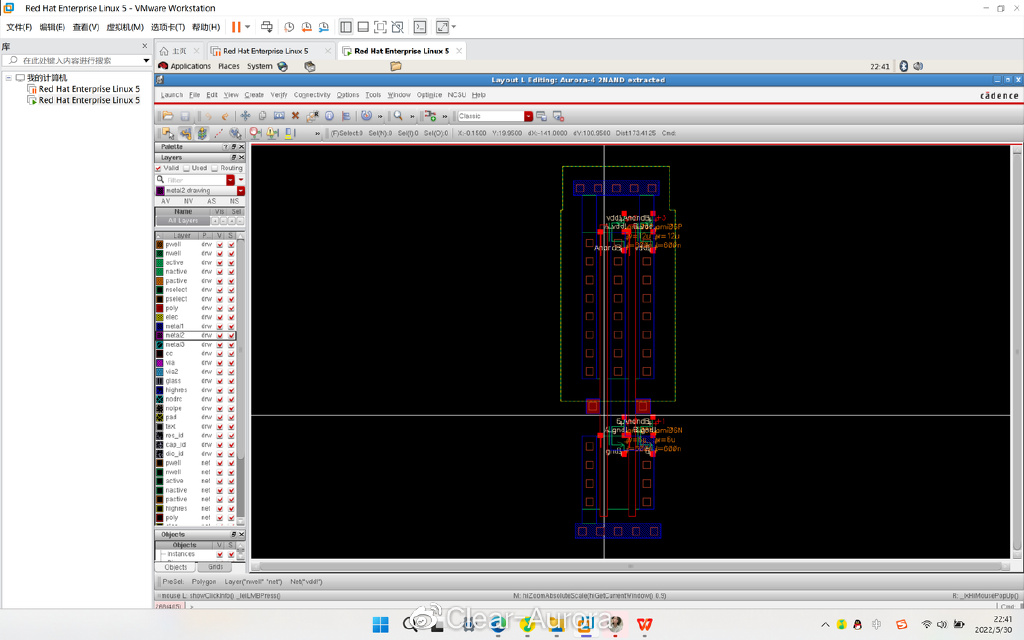
Task: Click the Ruler tool icon
Action: tap(218, 133)
